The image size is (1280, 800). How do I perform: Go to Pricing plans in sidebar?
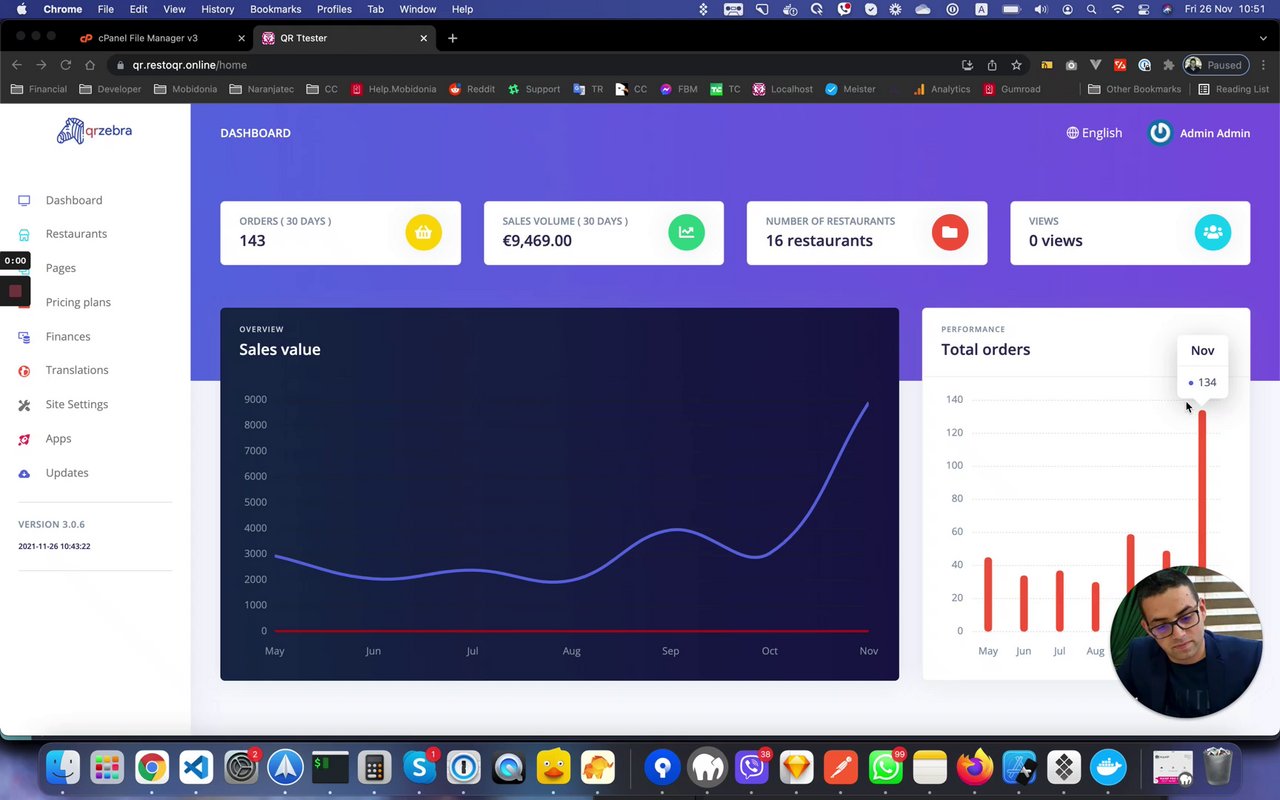pyautogui.click(x=78, y=302)
